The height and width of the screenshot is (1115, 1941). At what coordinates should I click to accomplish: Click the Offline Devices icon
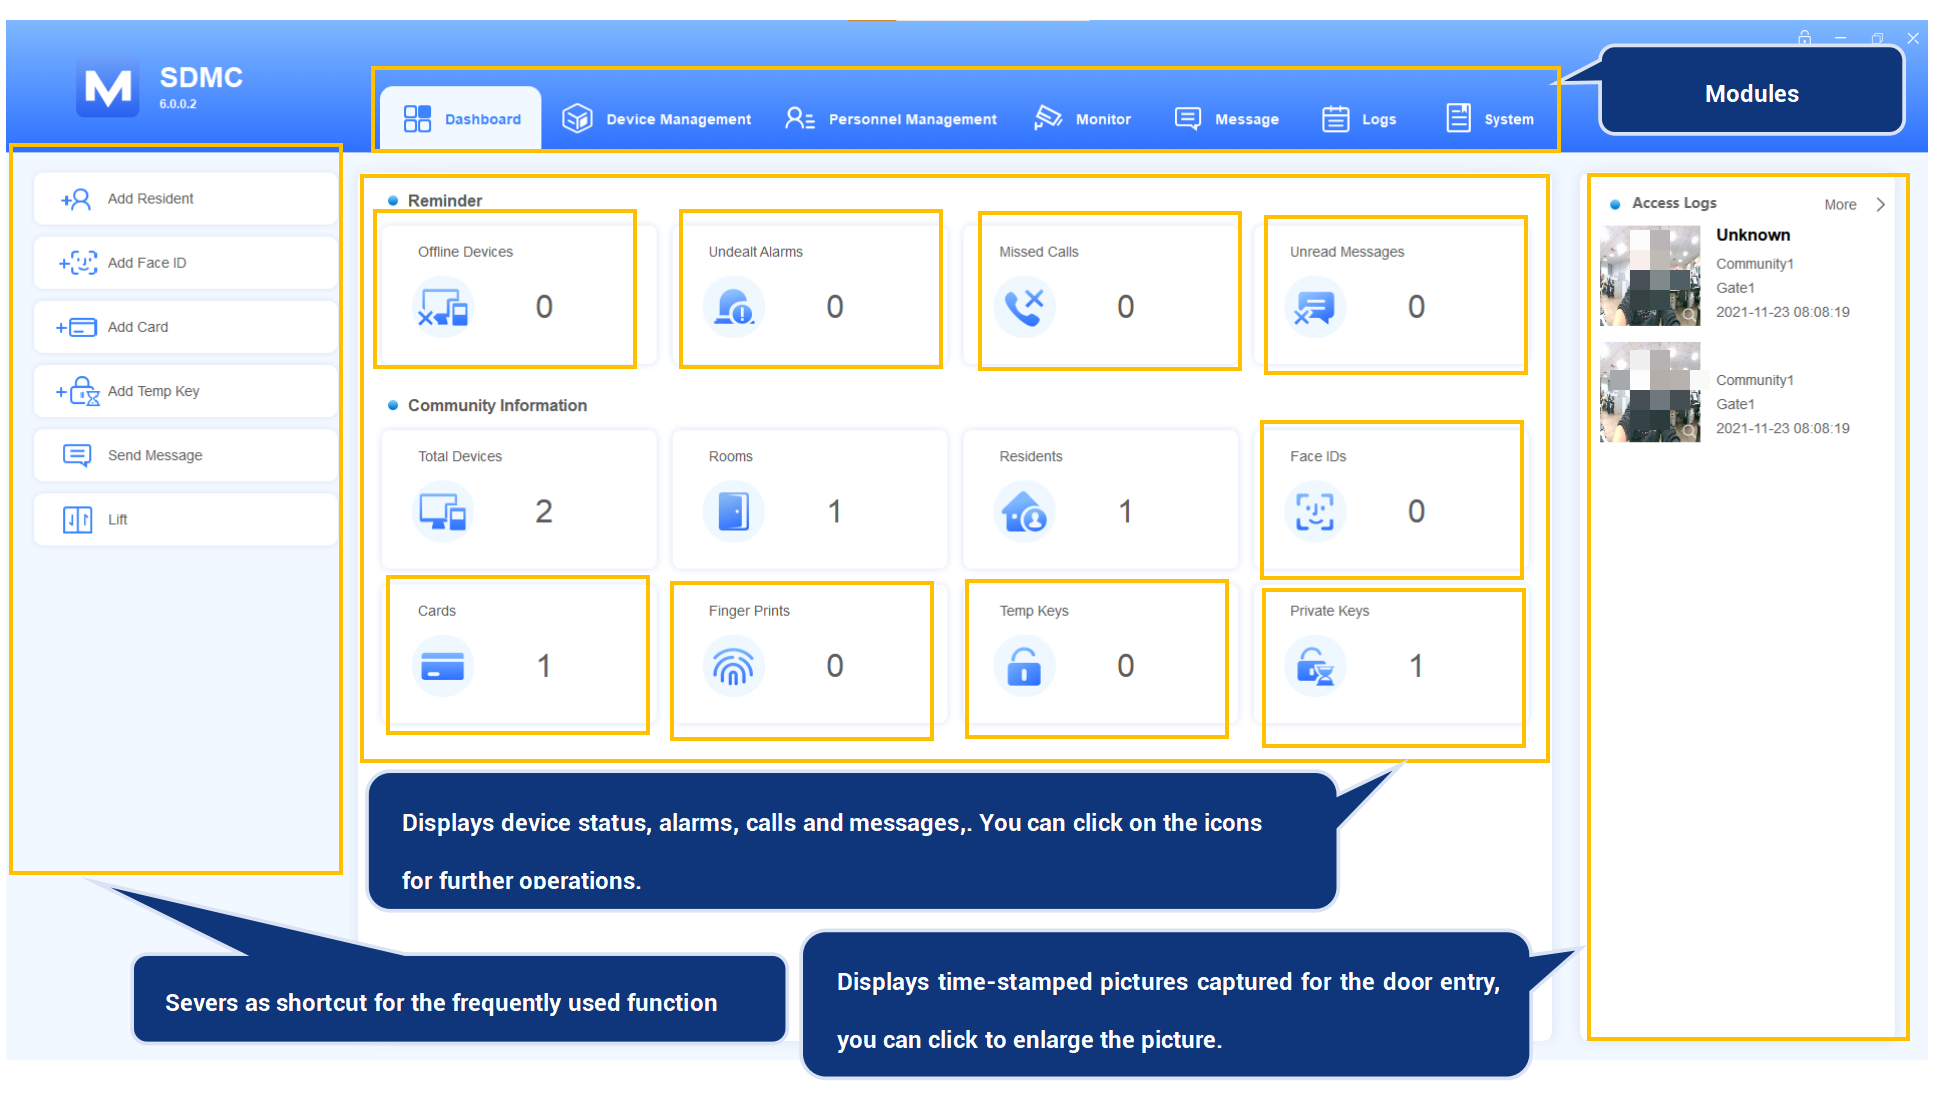443,307
